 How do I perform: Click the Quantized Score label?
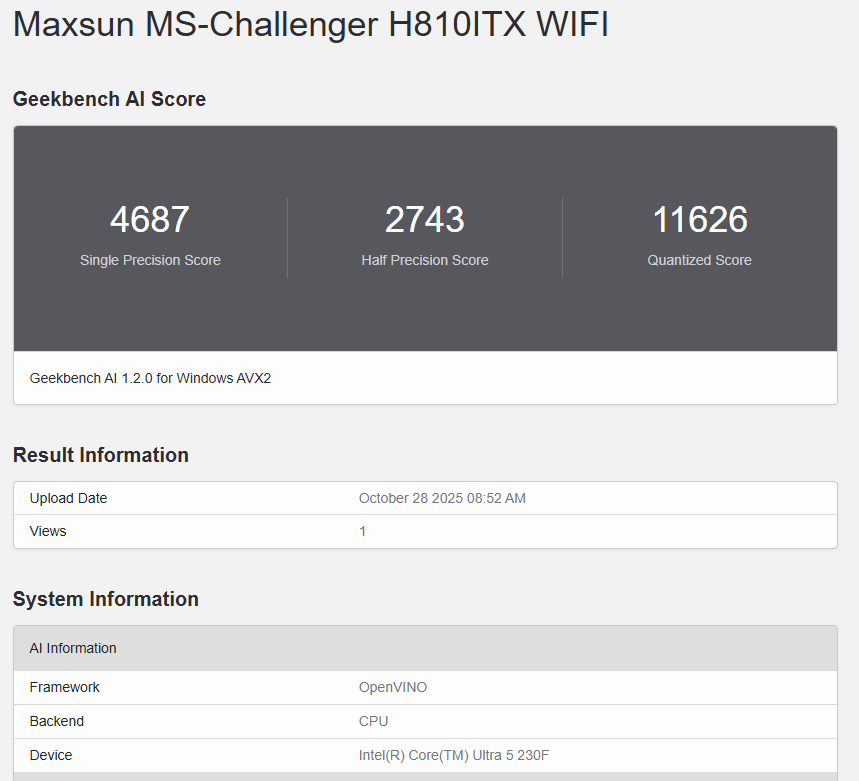point(700,260)
